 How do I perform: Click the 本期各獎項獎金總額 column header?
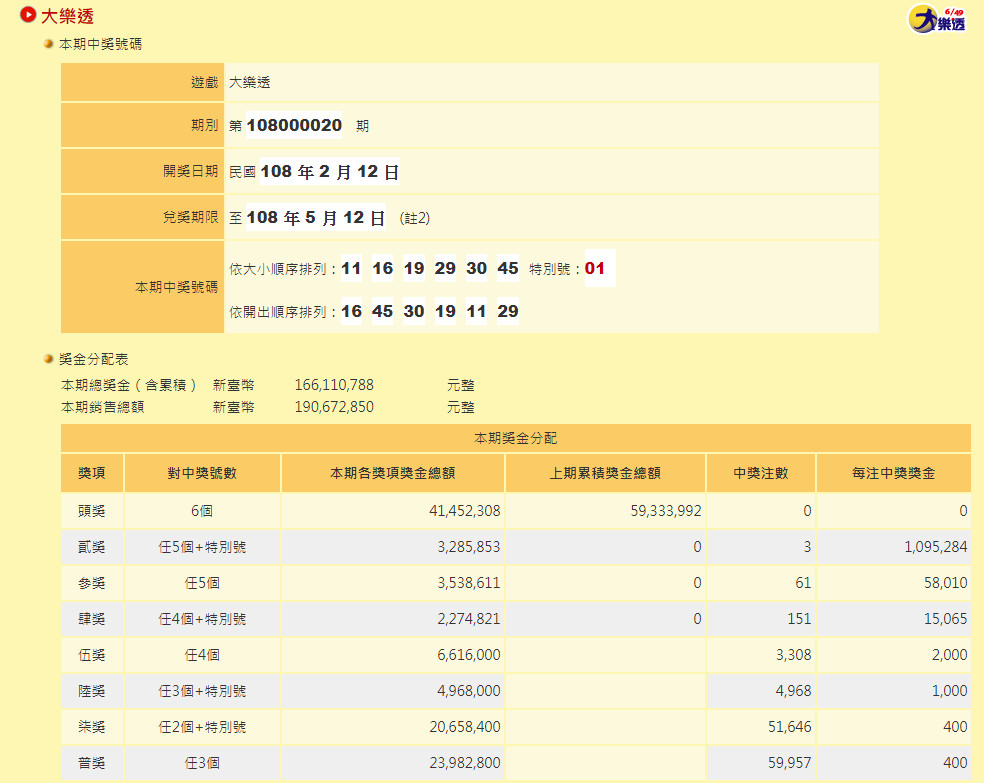click(x=393, y=473)
